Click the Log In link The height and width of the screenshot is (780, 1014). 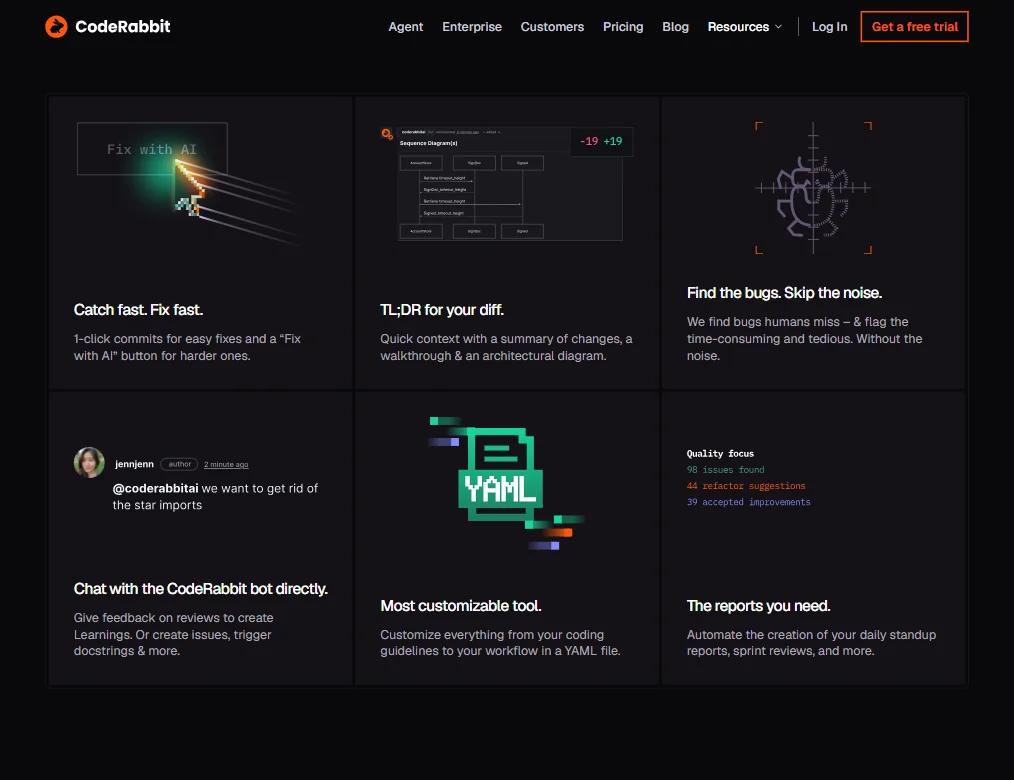click(829, 27)
